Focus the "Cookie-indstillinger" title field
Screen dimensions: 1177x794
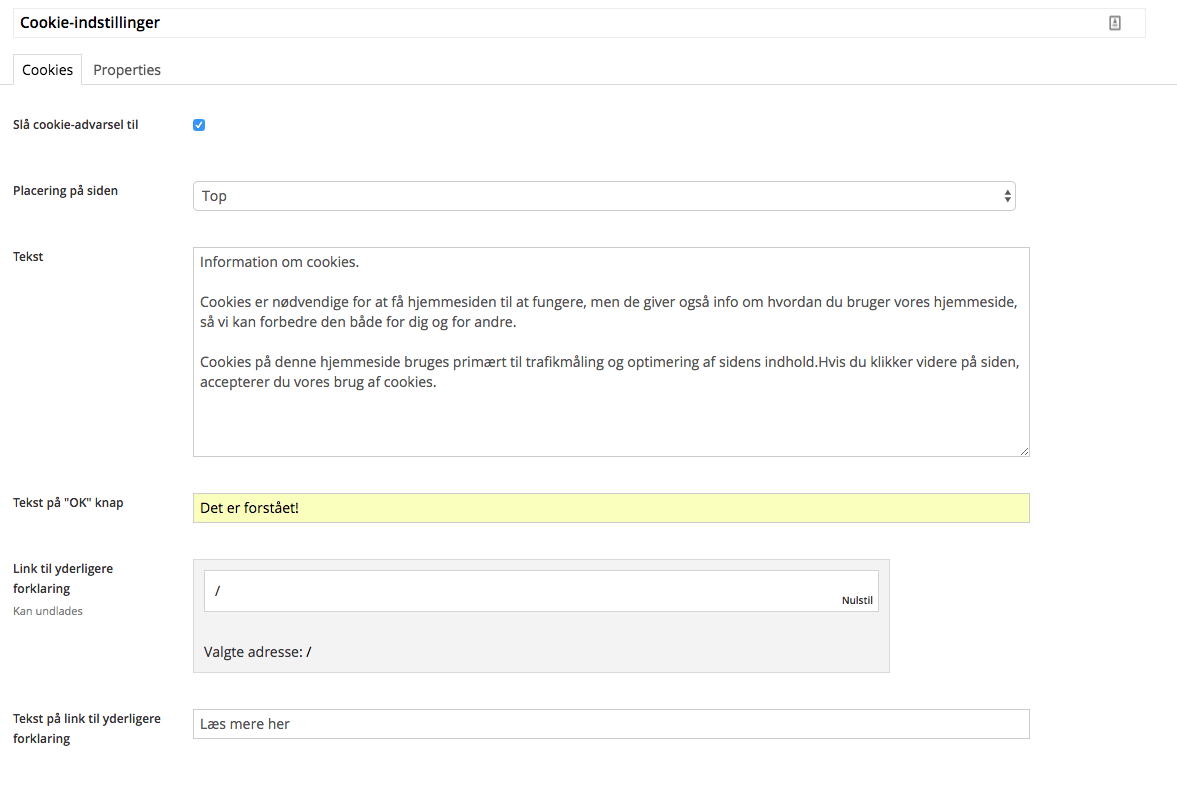560,23
